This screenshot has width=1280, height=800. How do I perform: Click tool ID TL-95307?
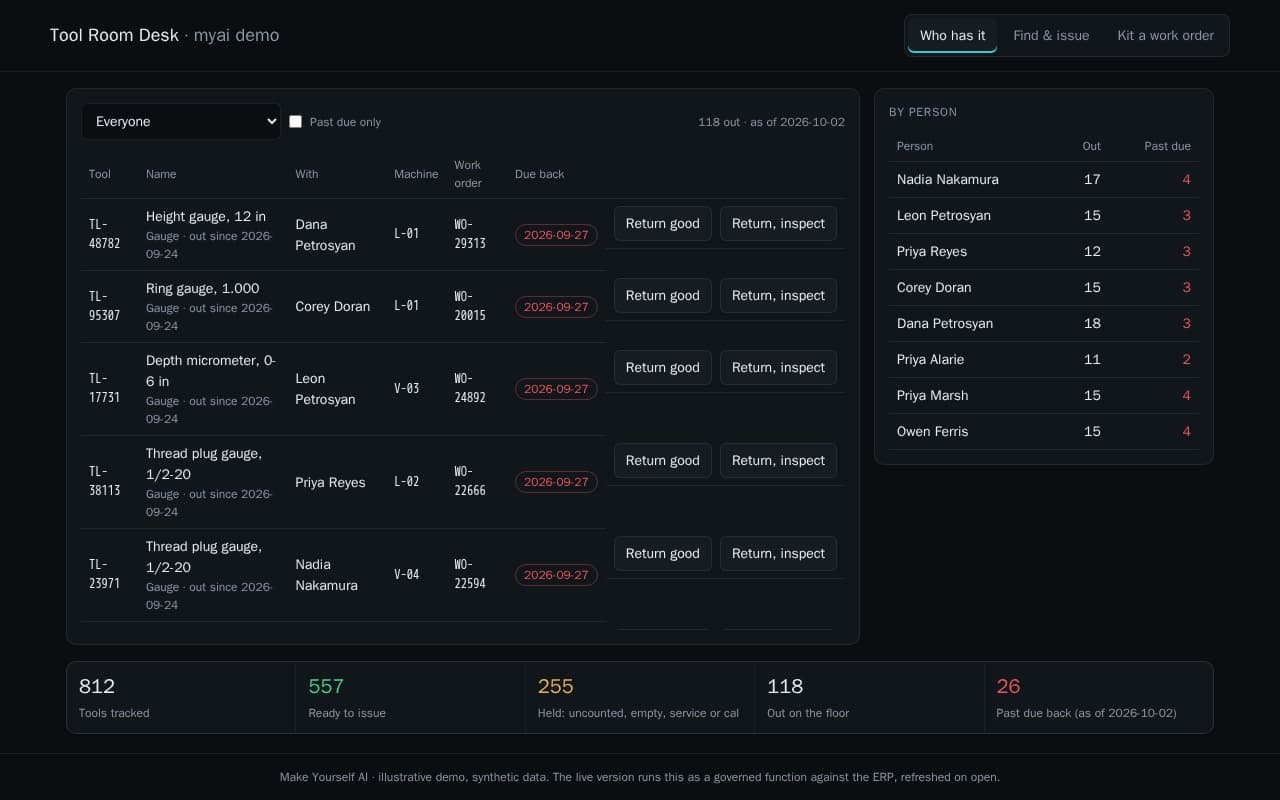coord(104,306)
